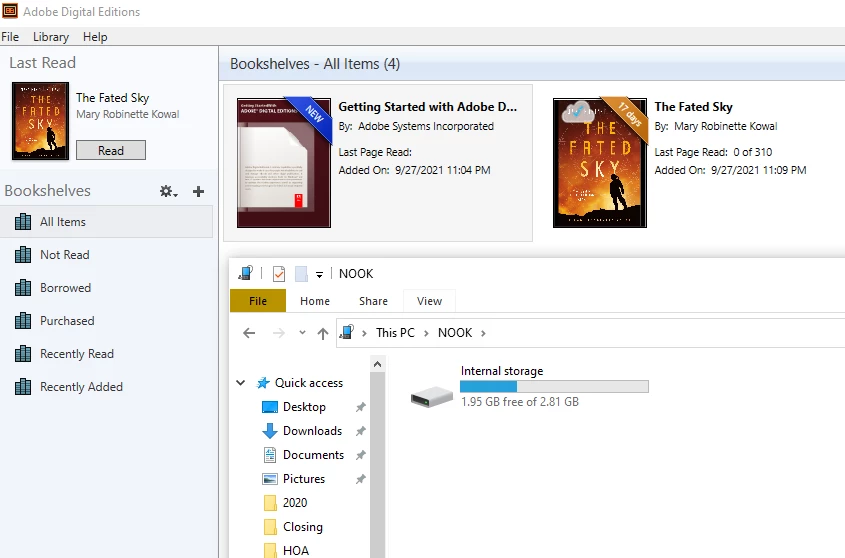Click the Recently Read bookshelf icon

point(23,354)
